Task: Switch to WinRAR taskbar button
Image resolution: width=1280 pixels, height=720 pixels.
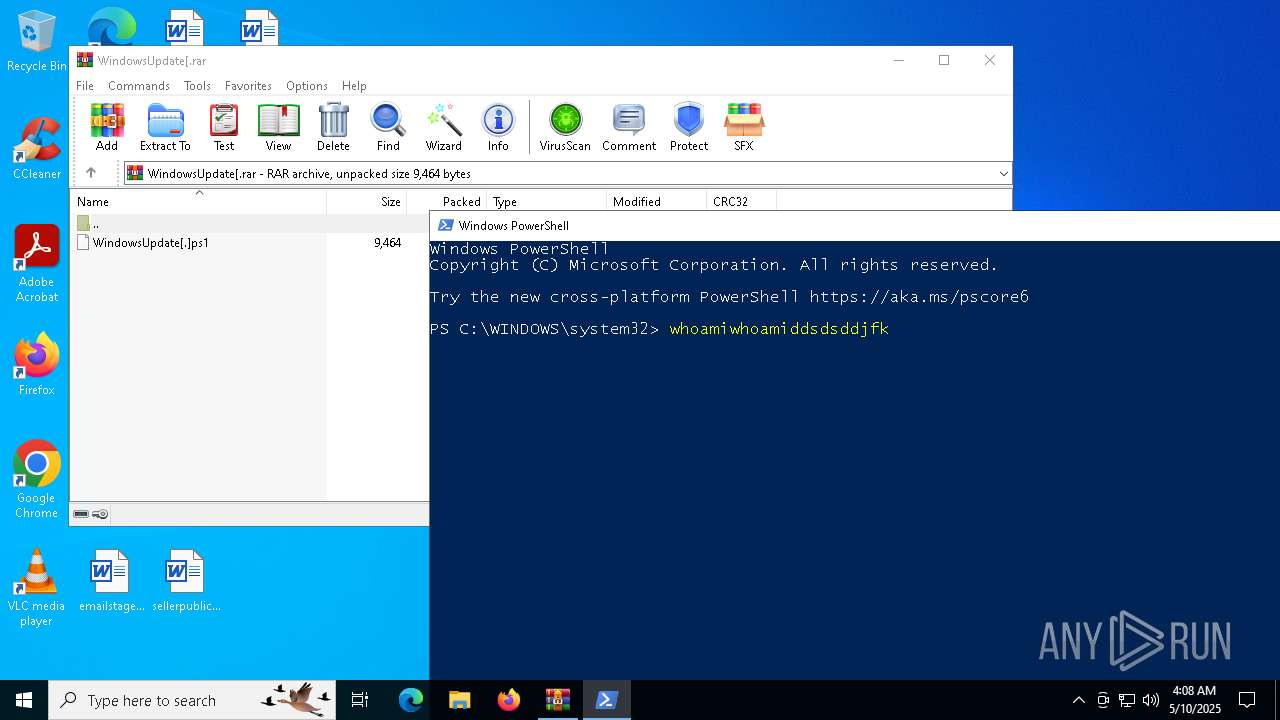Action: pos(557,700)
